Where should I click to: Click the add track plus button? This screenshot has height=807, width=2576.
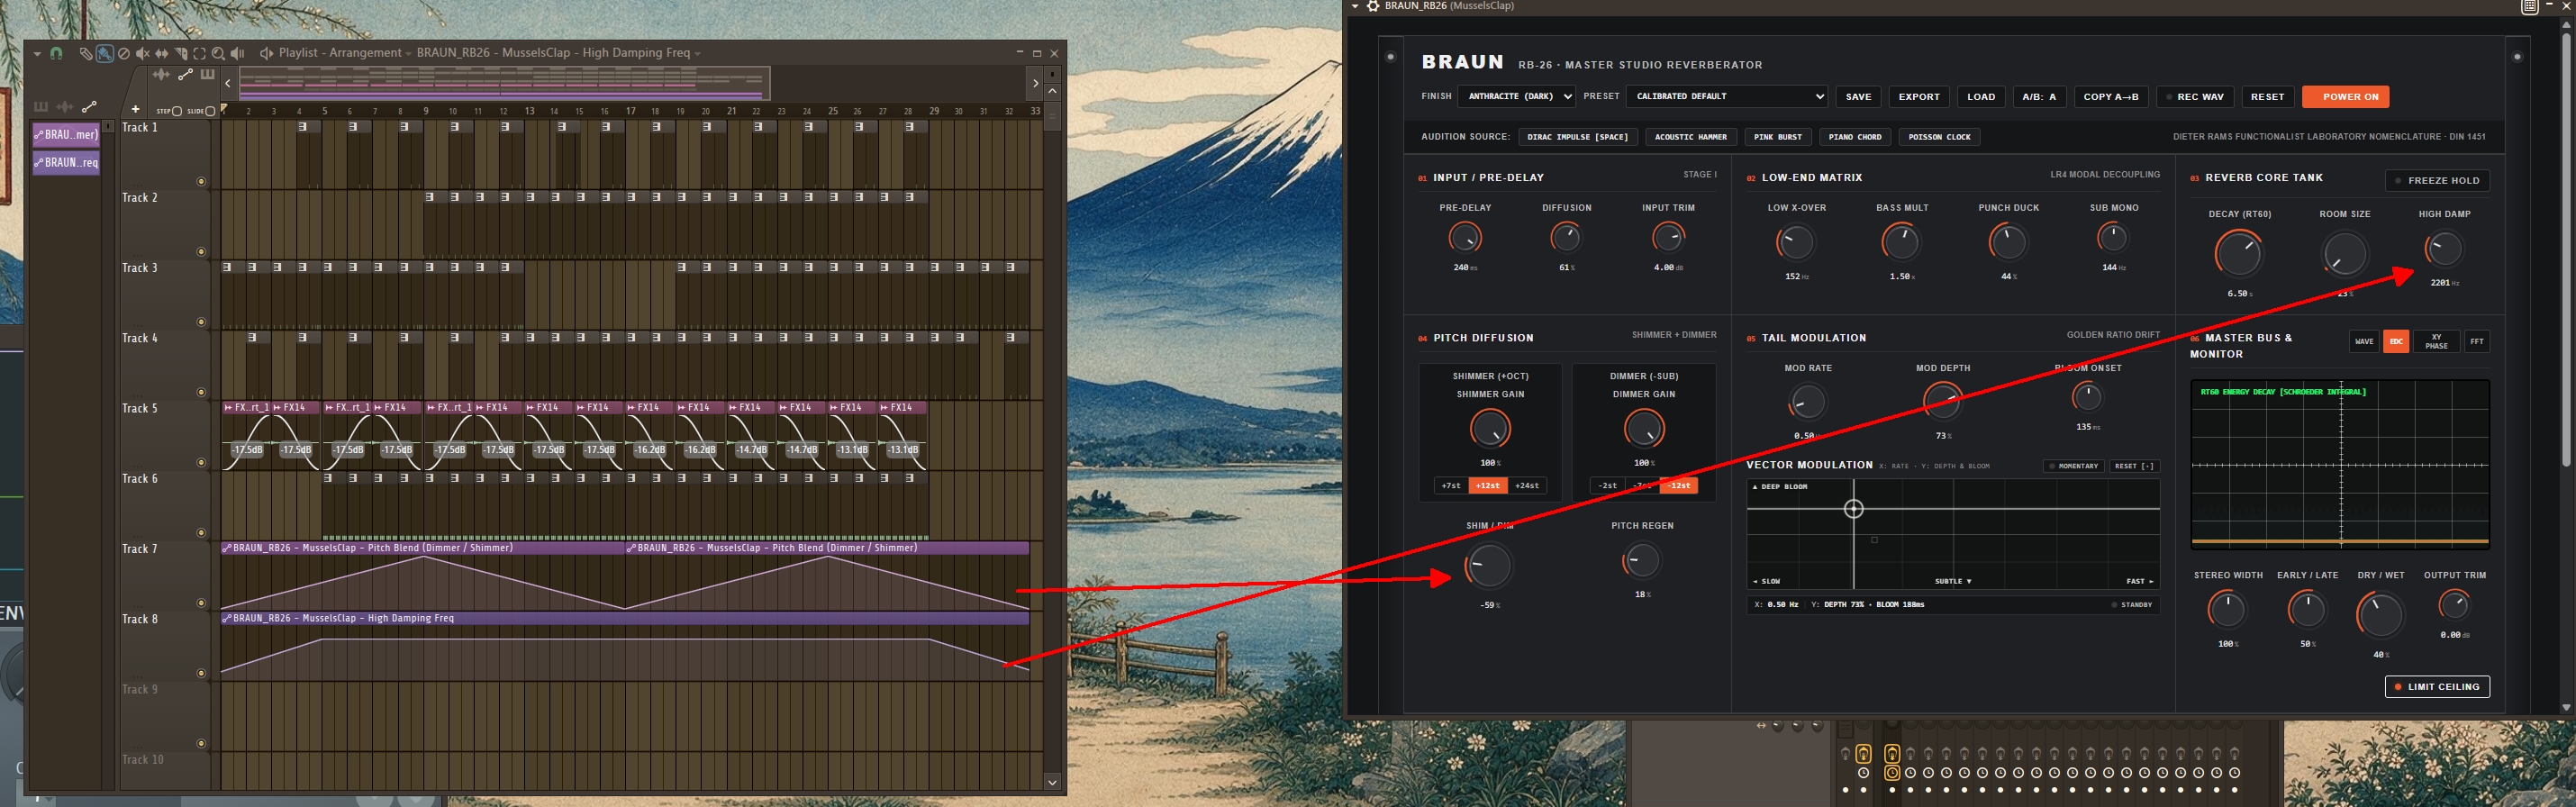135,109
